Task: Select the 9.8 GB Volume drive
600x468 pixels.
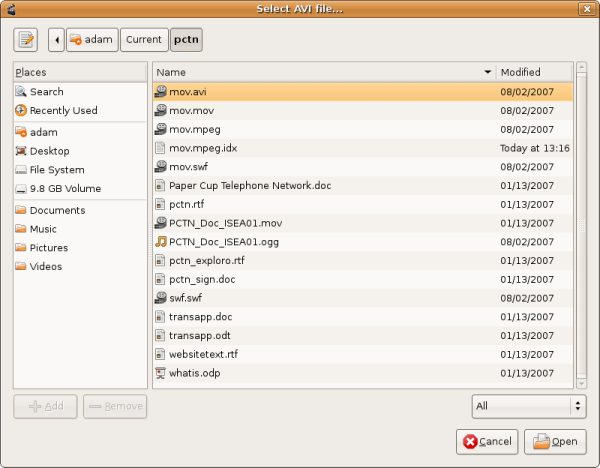Action: point(64,188)
